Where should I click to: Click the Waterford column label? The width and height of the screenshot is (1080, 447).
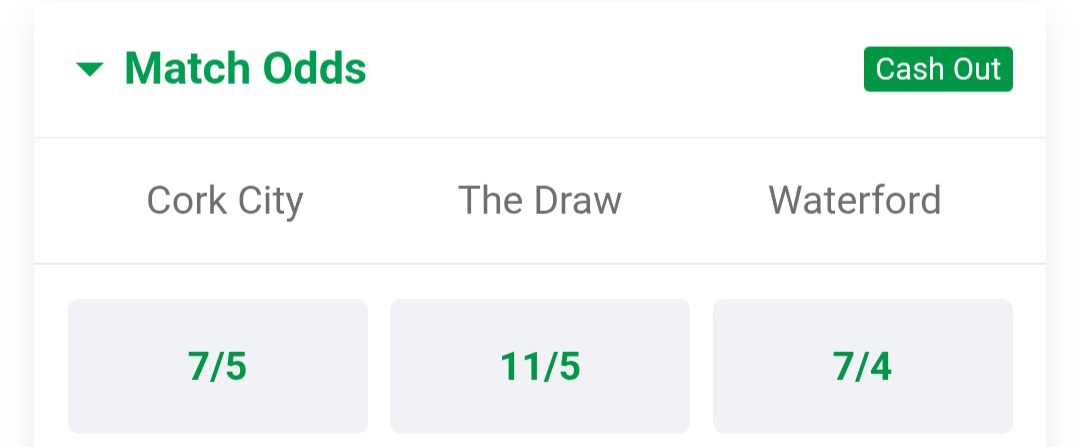855,201
